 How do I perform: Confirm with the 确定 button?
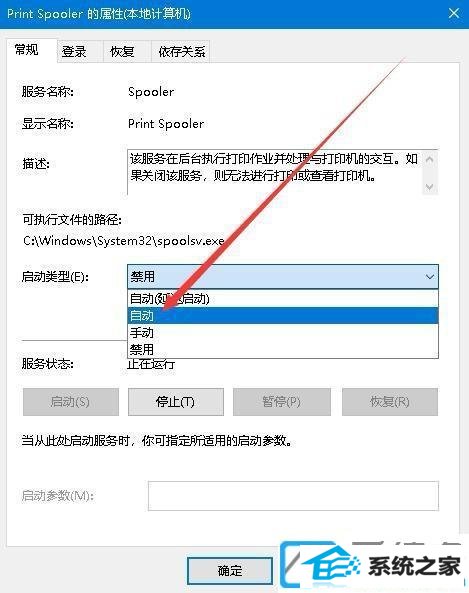230,571
